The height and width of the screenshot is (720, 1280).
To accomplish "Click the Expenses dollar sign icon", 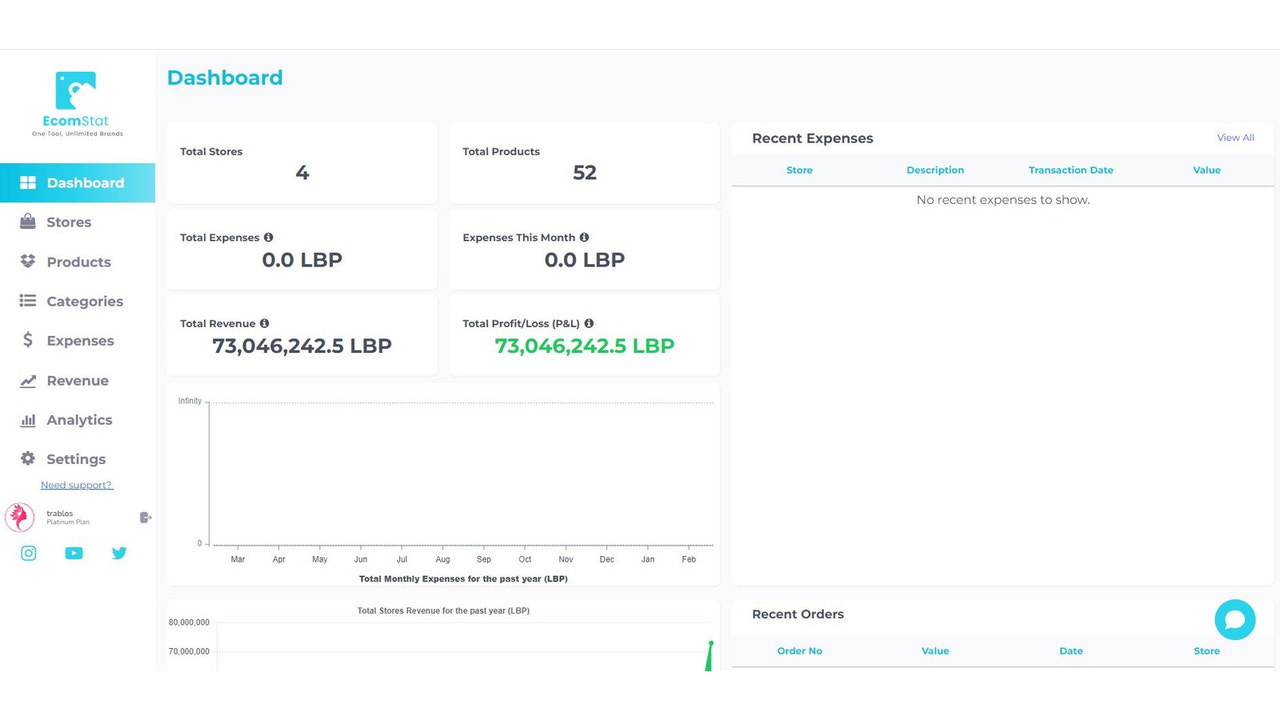I will pyautogui.click(x=28, y=341).
